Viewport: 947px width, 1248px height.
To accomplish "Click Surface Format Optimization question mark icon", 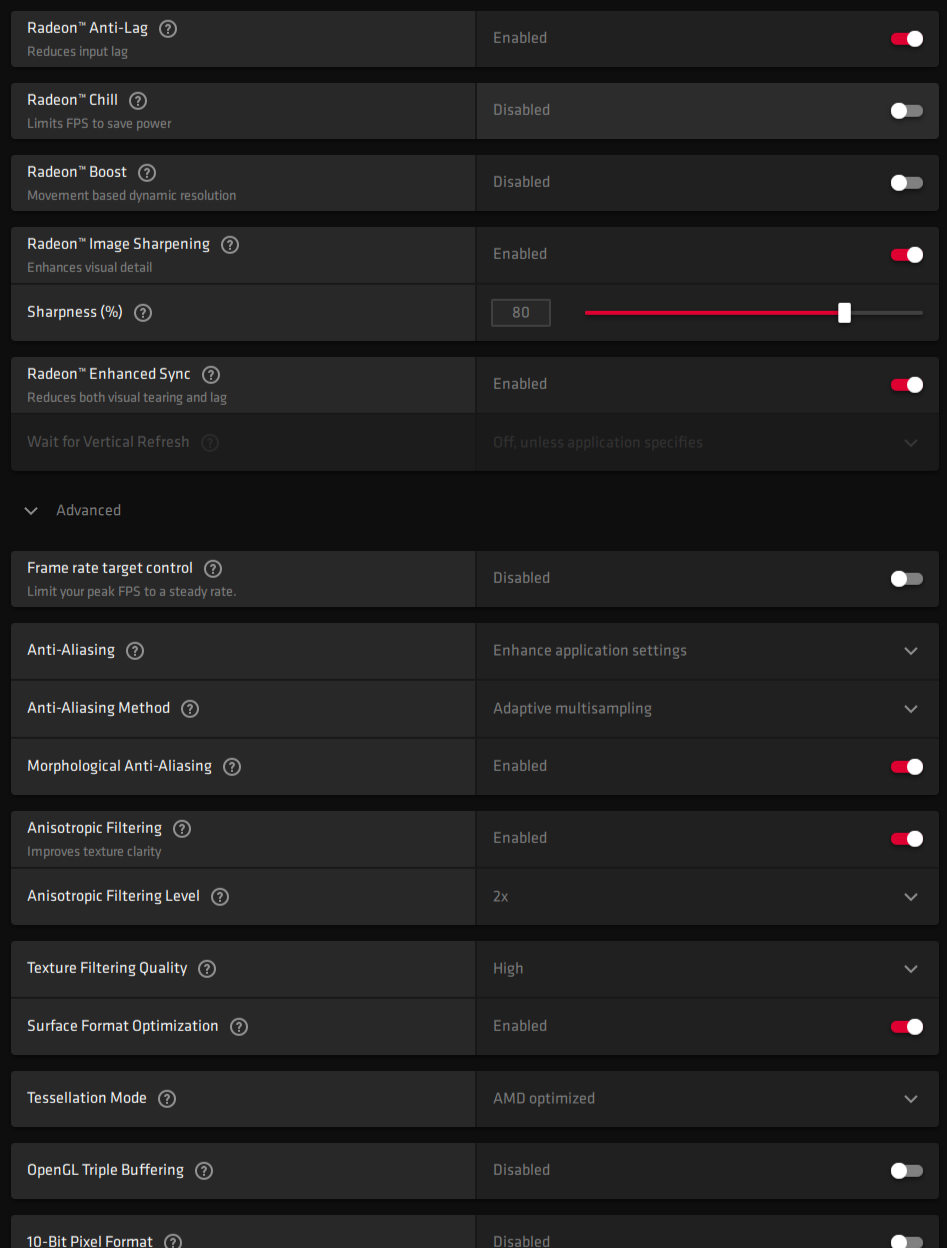I will click(x=238, y=1027).
